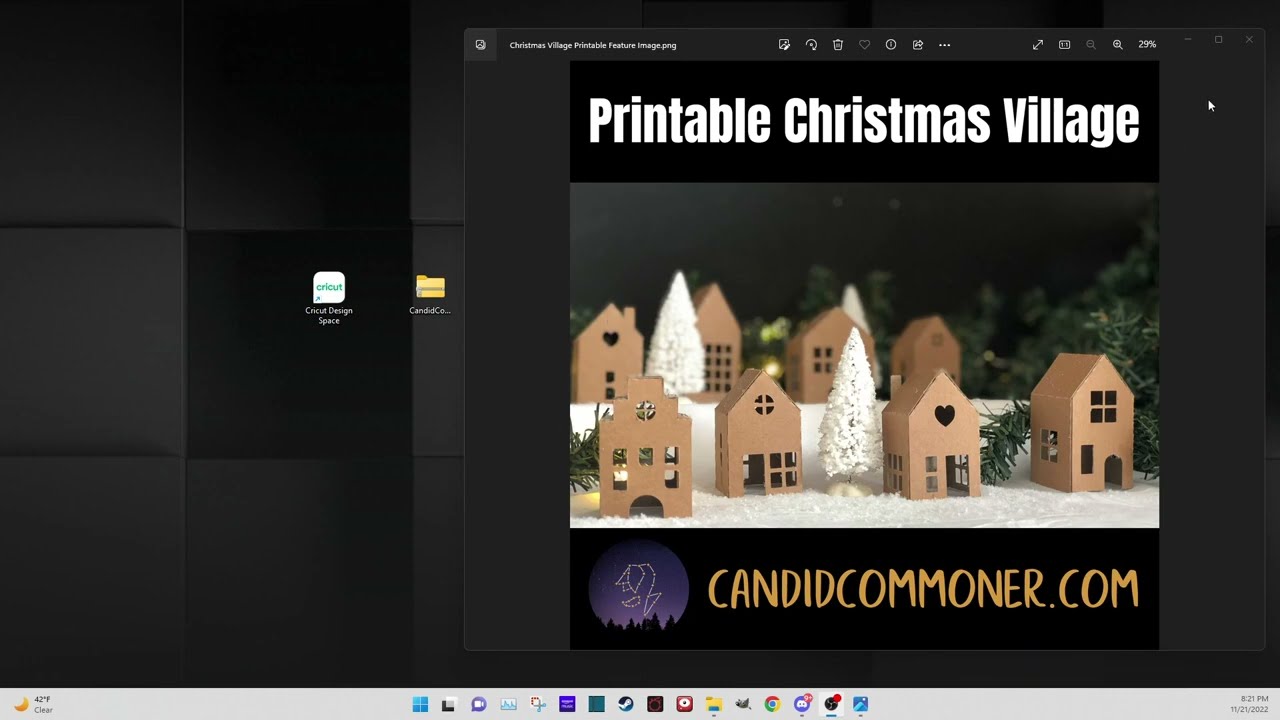Open Discord from the taskbar
Image resolution: width=1280 pixels, height=720 pixels.
(x=802, y=704)
